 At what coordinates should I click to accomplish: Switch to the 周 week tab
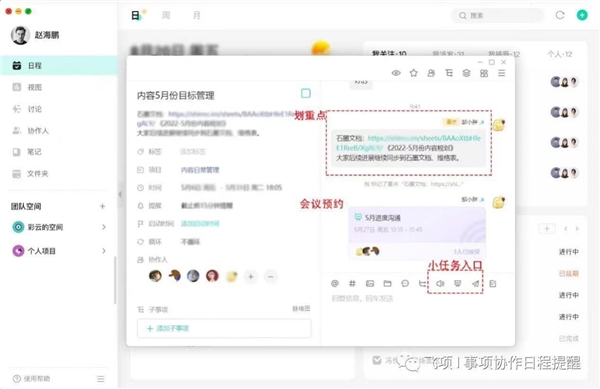click(166, 15)
